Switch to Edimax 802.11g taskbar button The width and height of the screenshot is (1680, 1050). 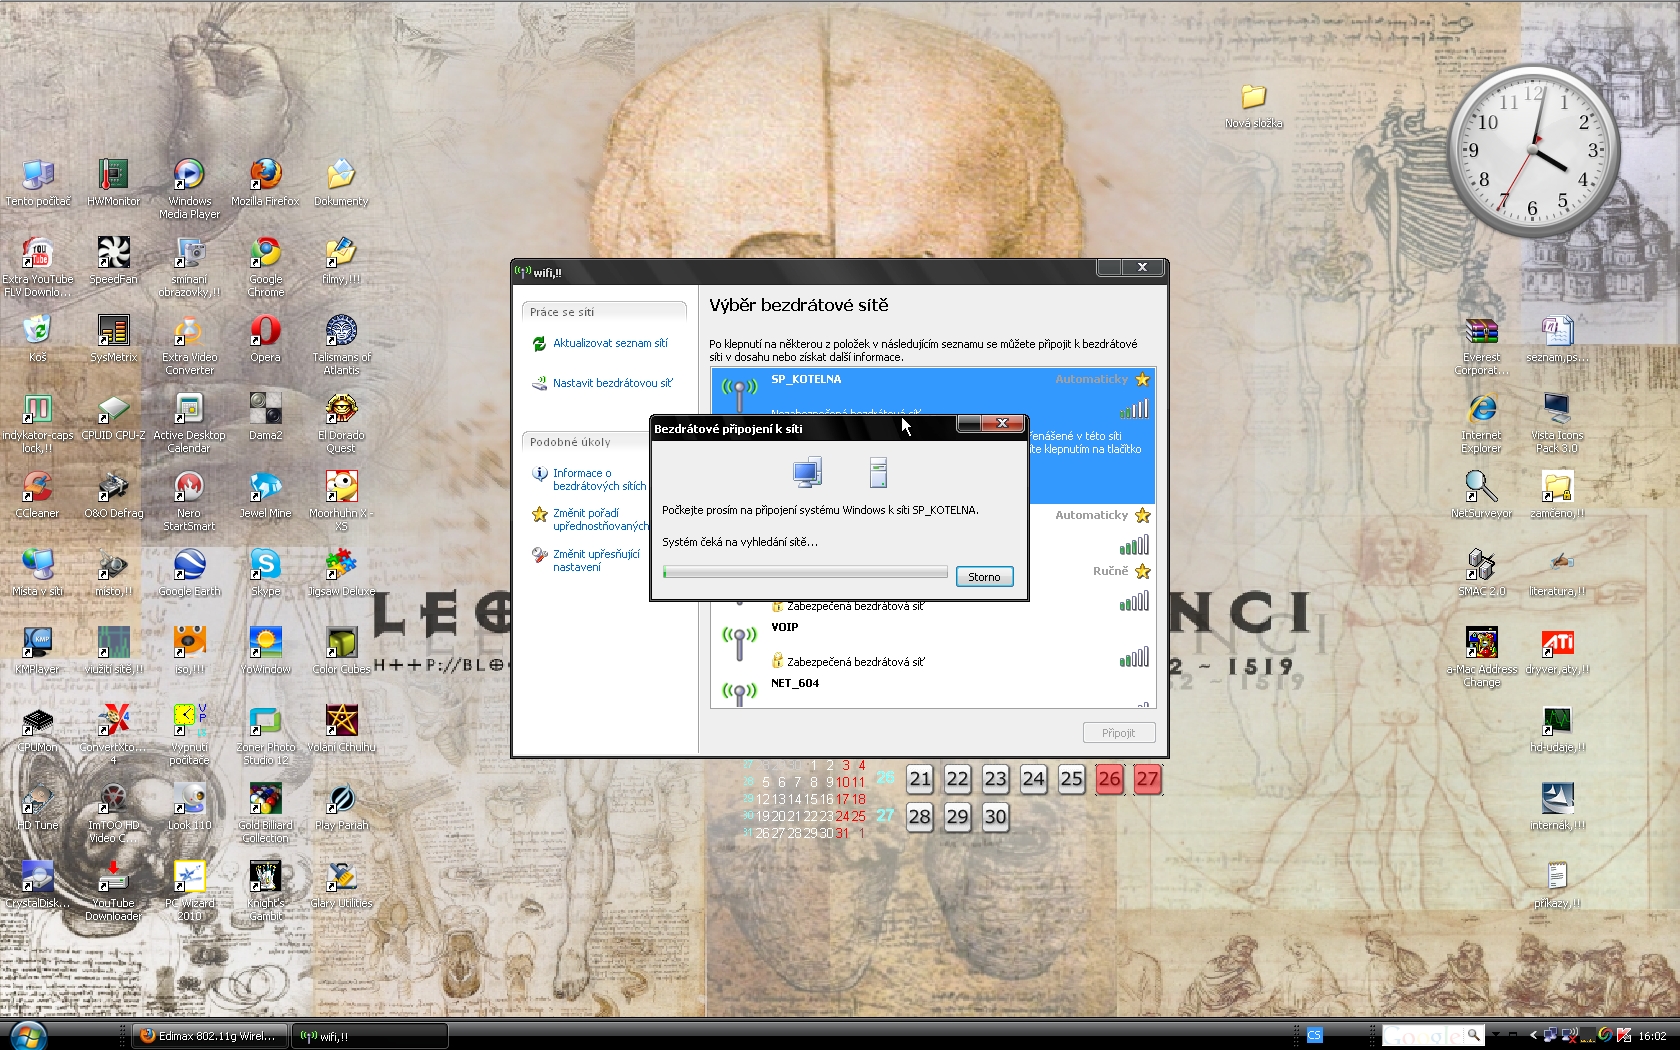(x=211, y=1036)
